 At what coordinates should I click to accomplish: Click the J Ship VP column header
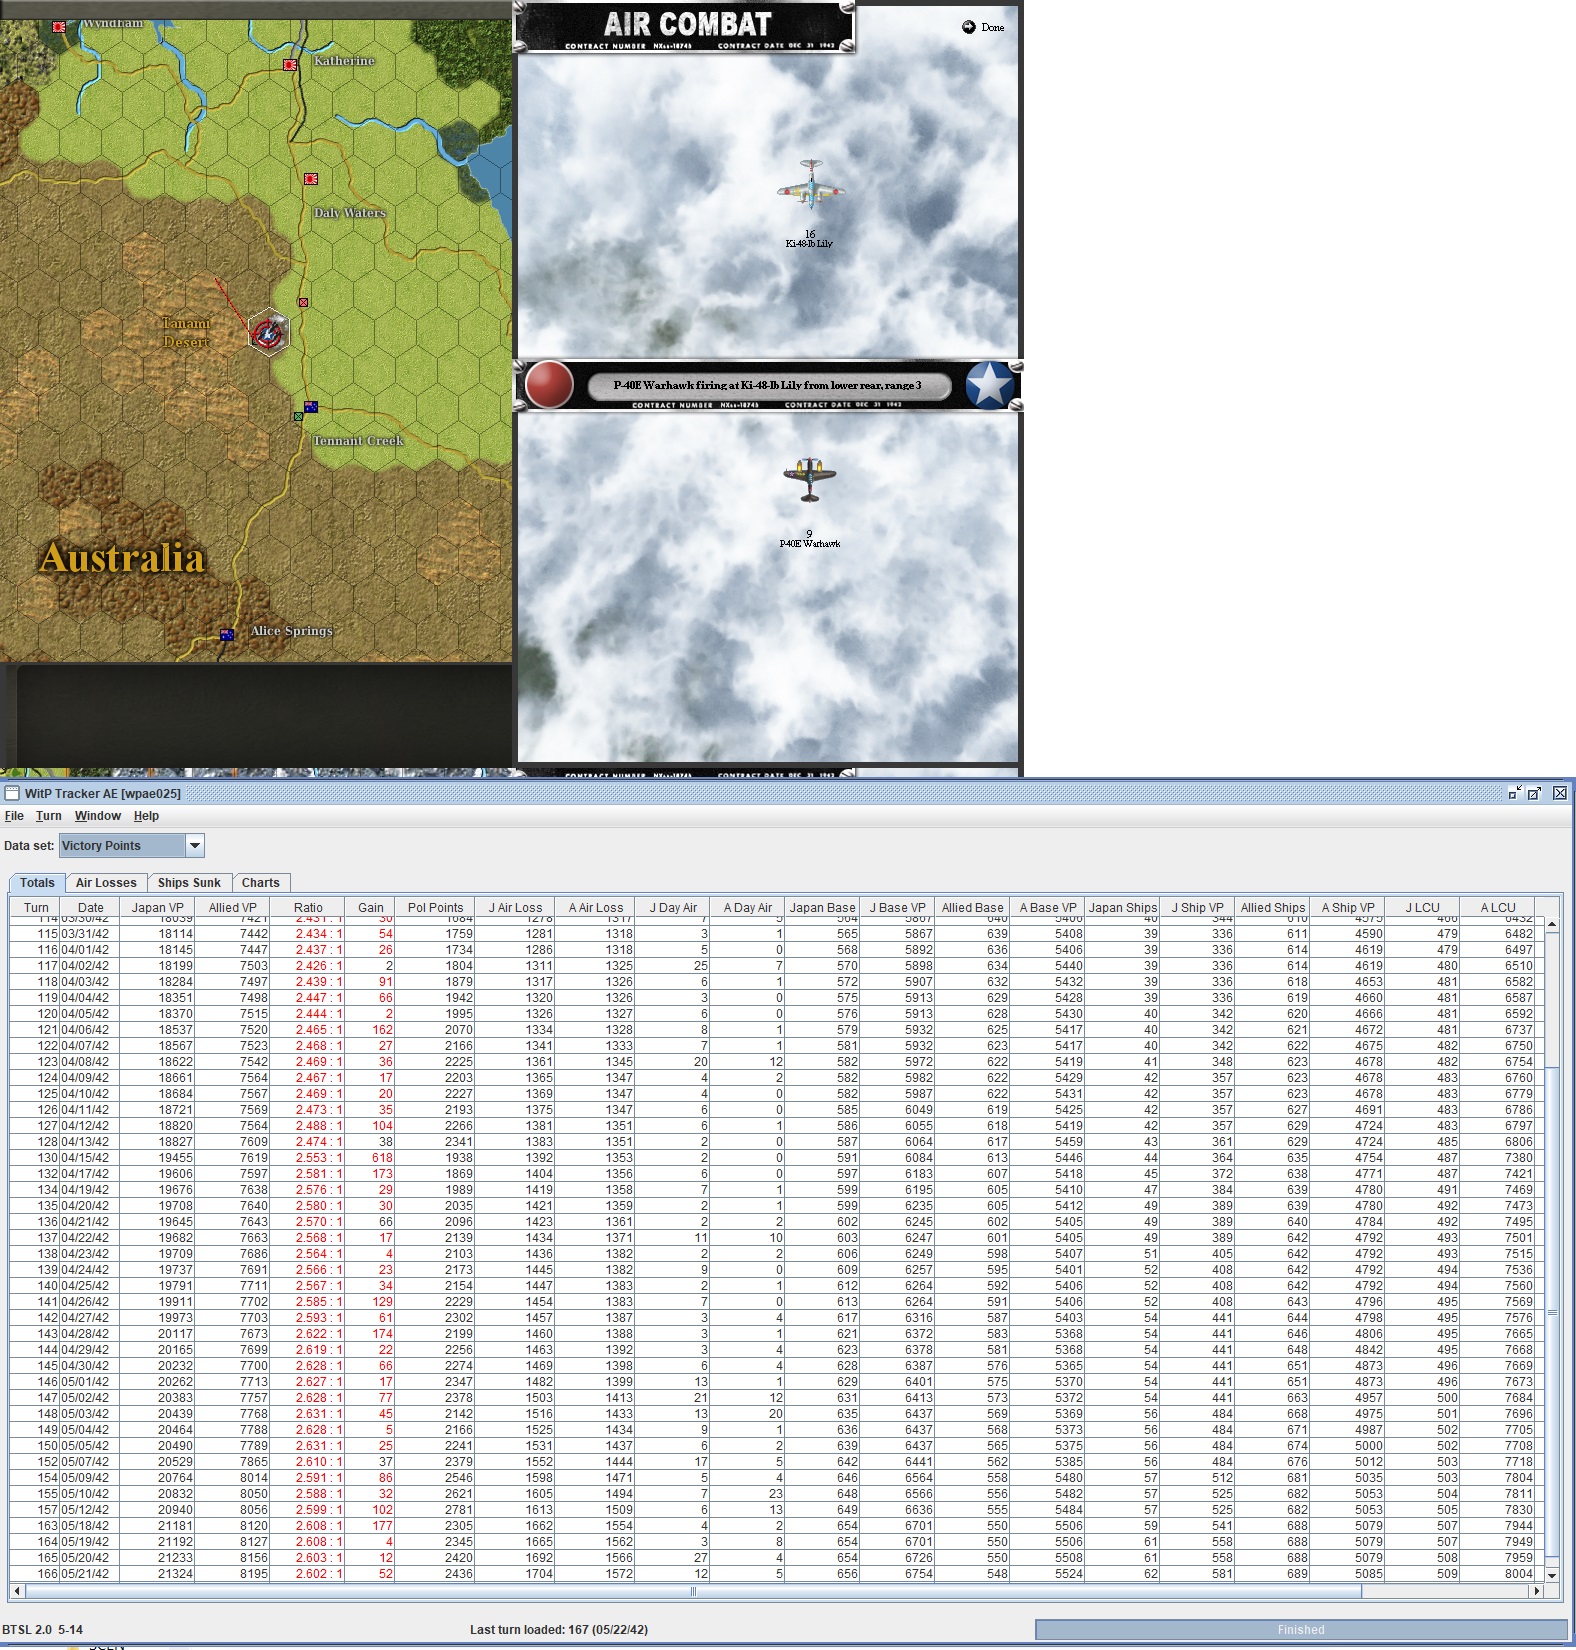pyautogui.click(x=1198, y=908)
